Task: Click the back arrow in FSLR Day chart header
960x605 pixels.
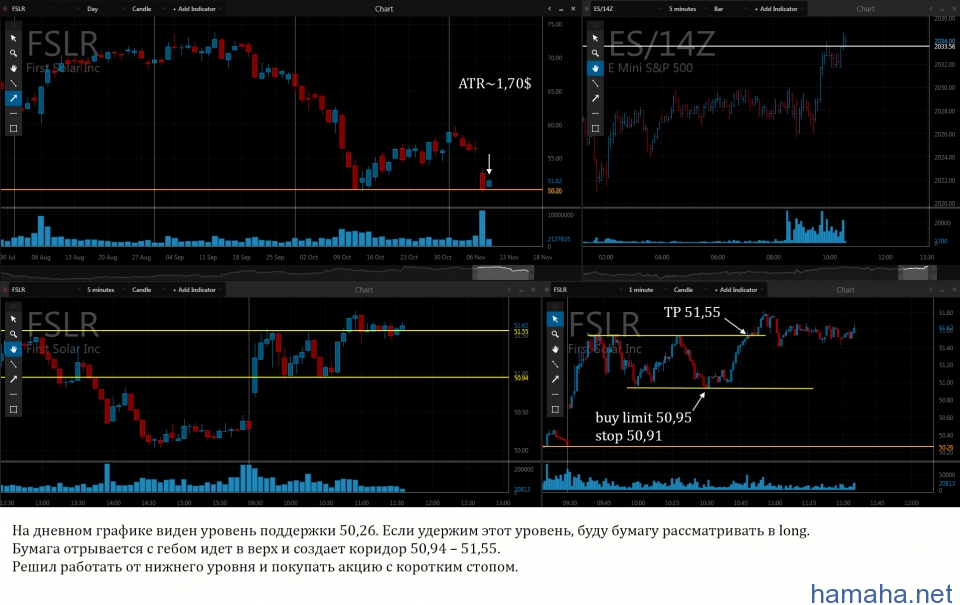Action: pyautogui.click(x=549, y=9)
